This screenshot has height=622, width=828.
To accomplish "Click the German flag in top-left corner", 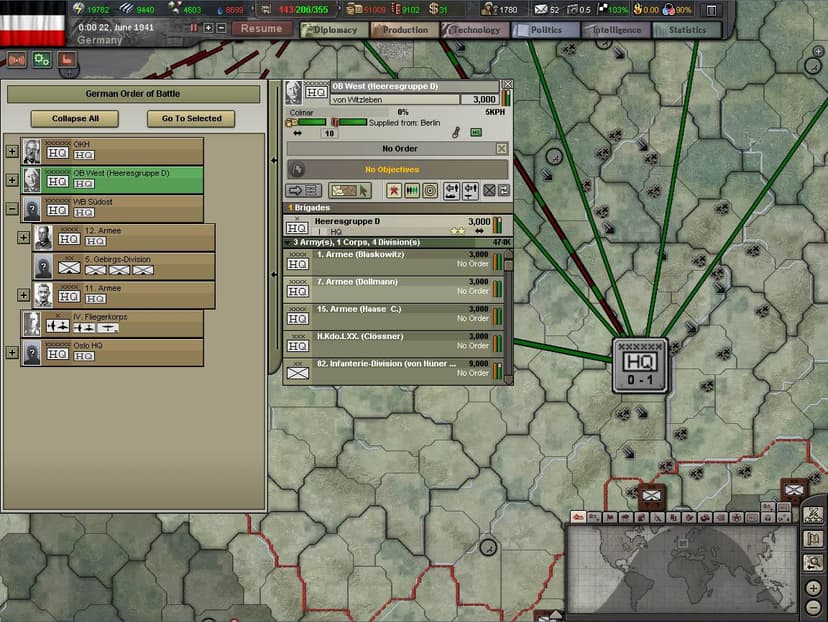I will [x=32, y=24].
